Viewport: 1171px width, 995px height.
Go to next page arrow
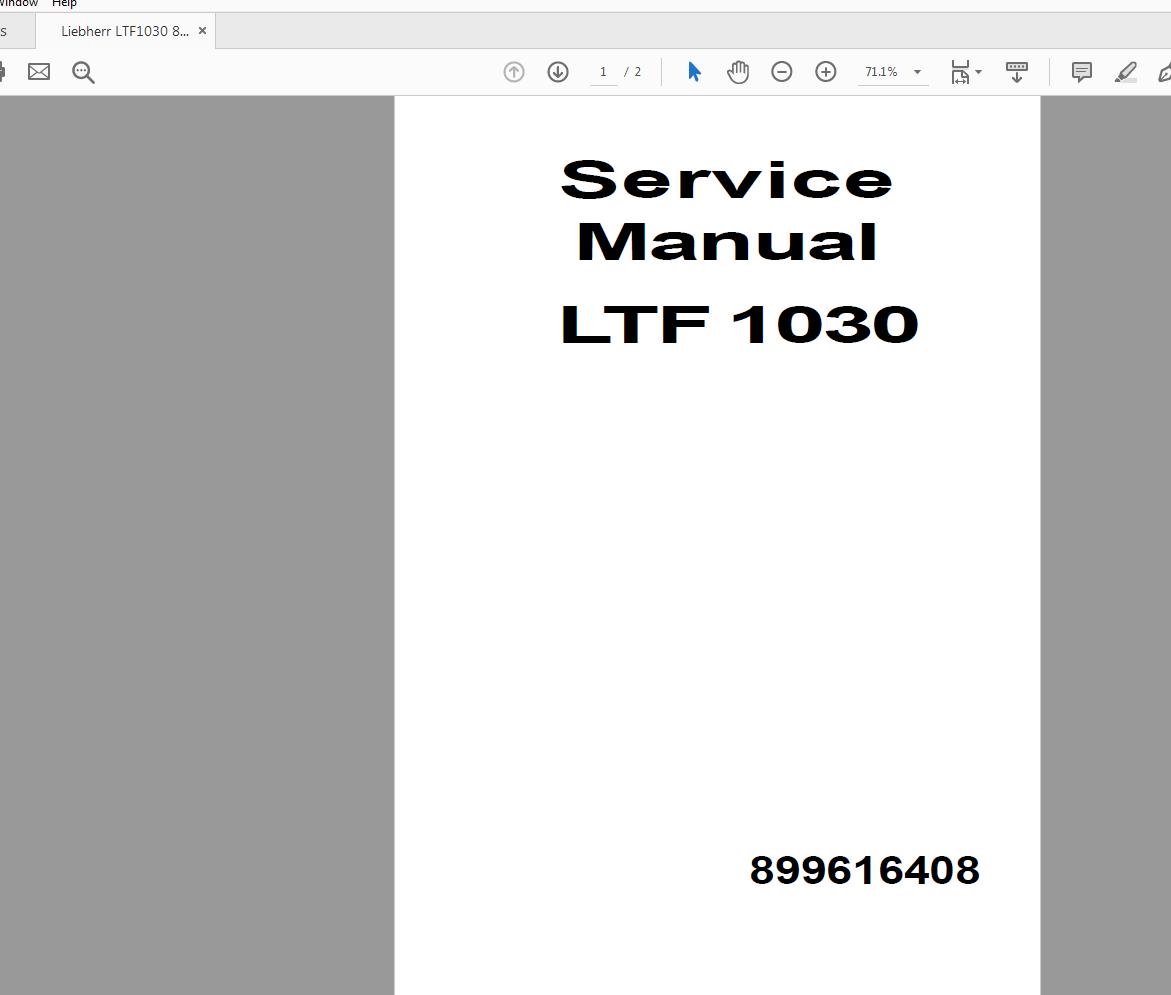point(558,72)
